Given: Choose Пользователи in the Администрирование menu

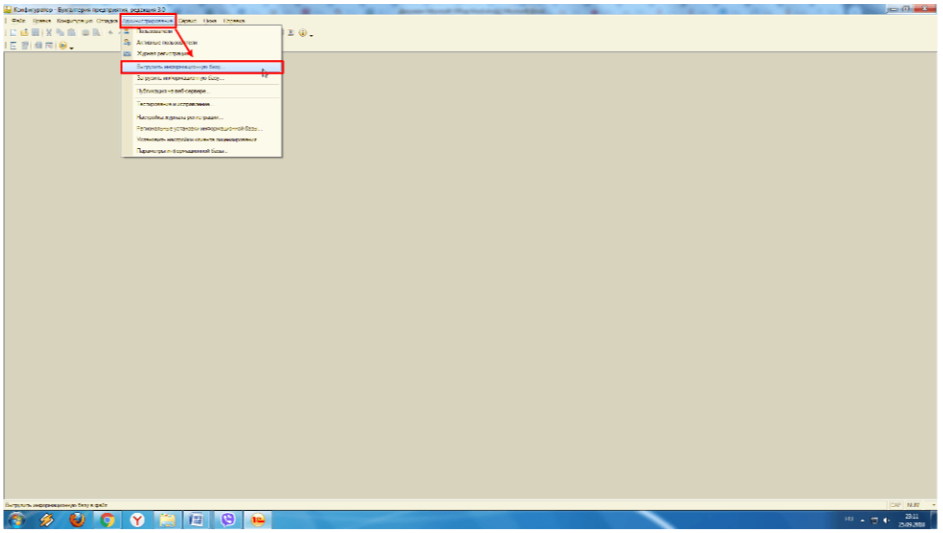Looking at the screenshot, I should [x=201, y=31].
